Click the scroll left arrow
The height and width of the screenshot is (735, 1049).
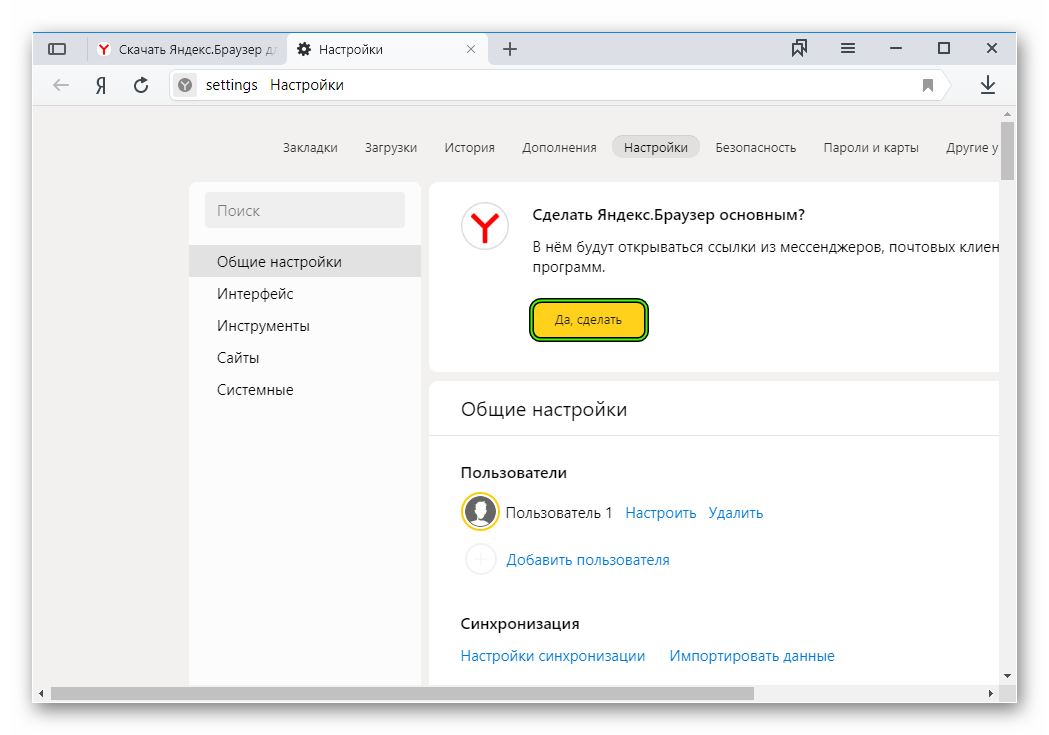(x=41, y=694)
